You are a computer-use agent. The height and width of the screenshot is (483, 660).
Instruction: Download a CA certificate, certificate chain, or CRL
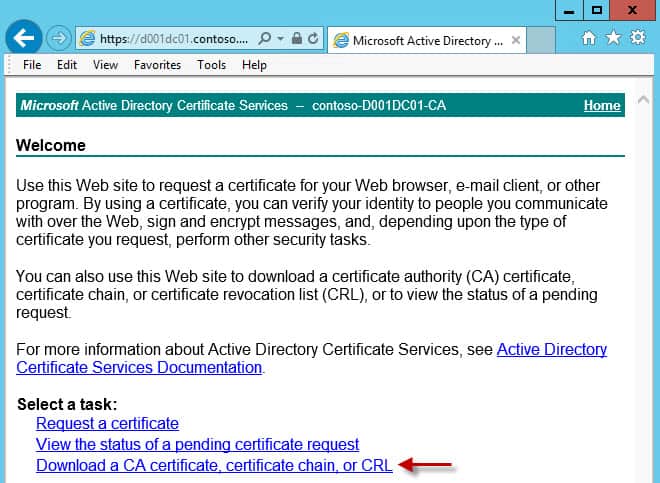[214, 466]
